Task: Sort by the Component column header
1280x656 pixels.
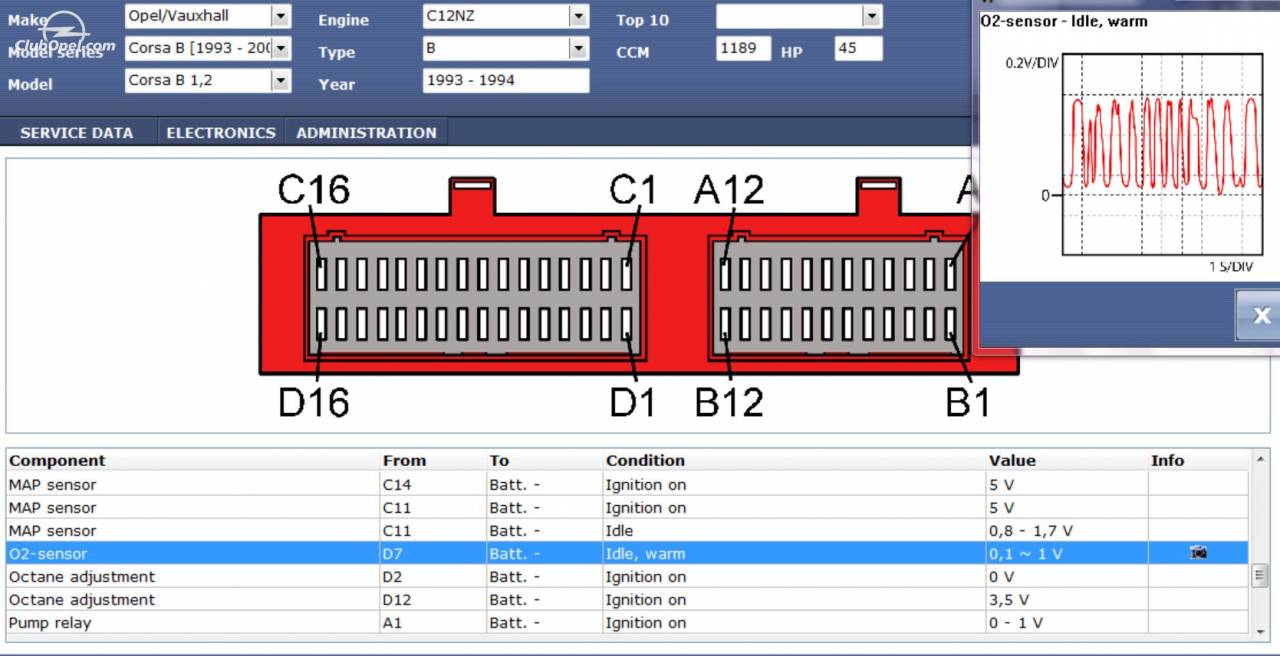Action: tap(57, 460)
